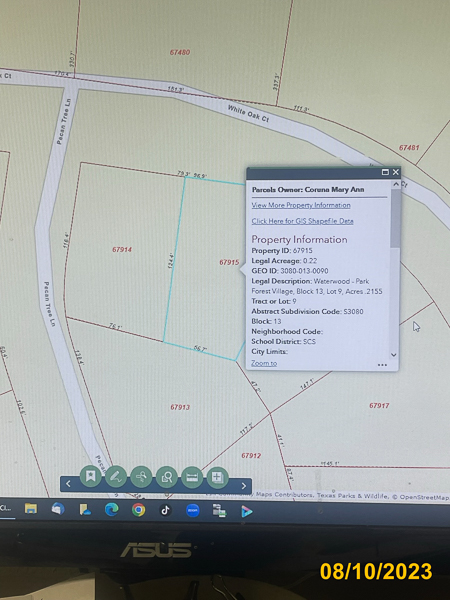Open the Add Data widget
450x600 pixels.
[217, 477]
